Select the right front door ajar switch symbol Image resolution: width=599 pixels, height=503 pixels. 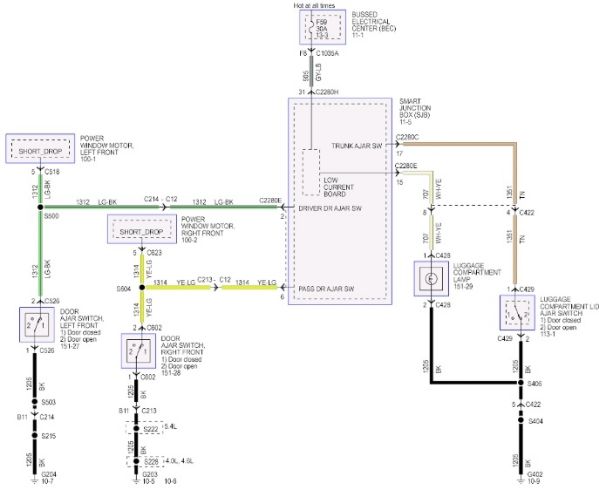coord(138,351)
